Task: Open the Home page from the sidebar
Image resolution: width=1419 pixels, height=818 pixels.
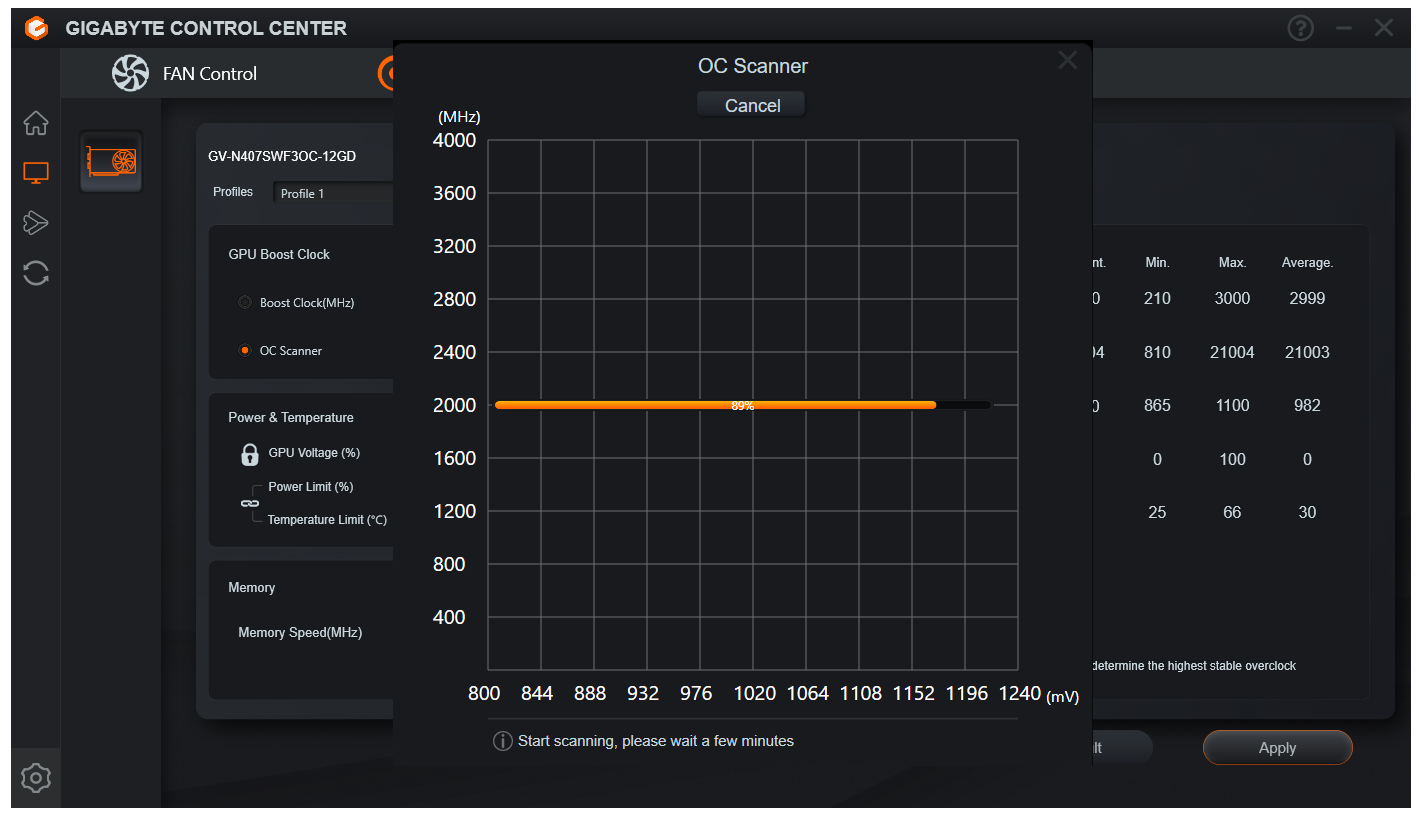Action: 36,123
